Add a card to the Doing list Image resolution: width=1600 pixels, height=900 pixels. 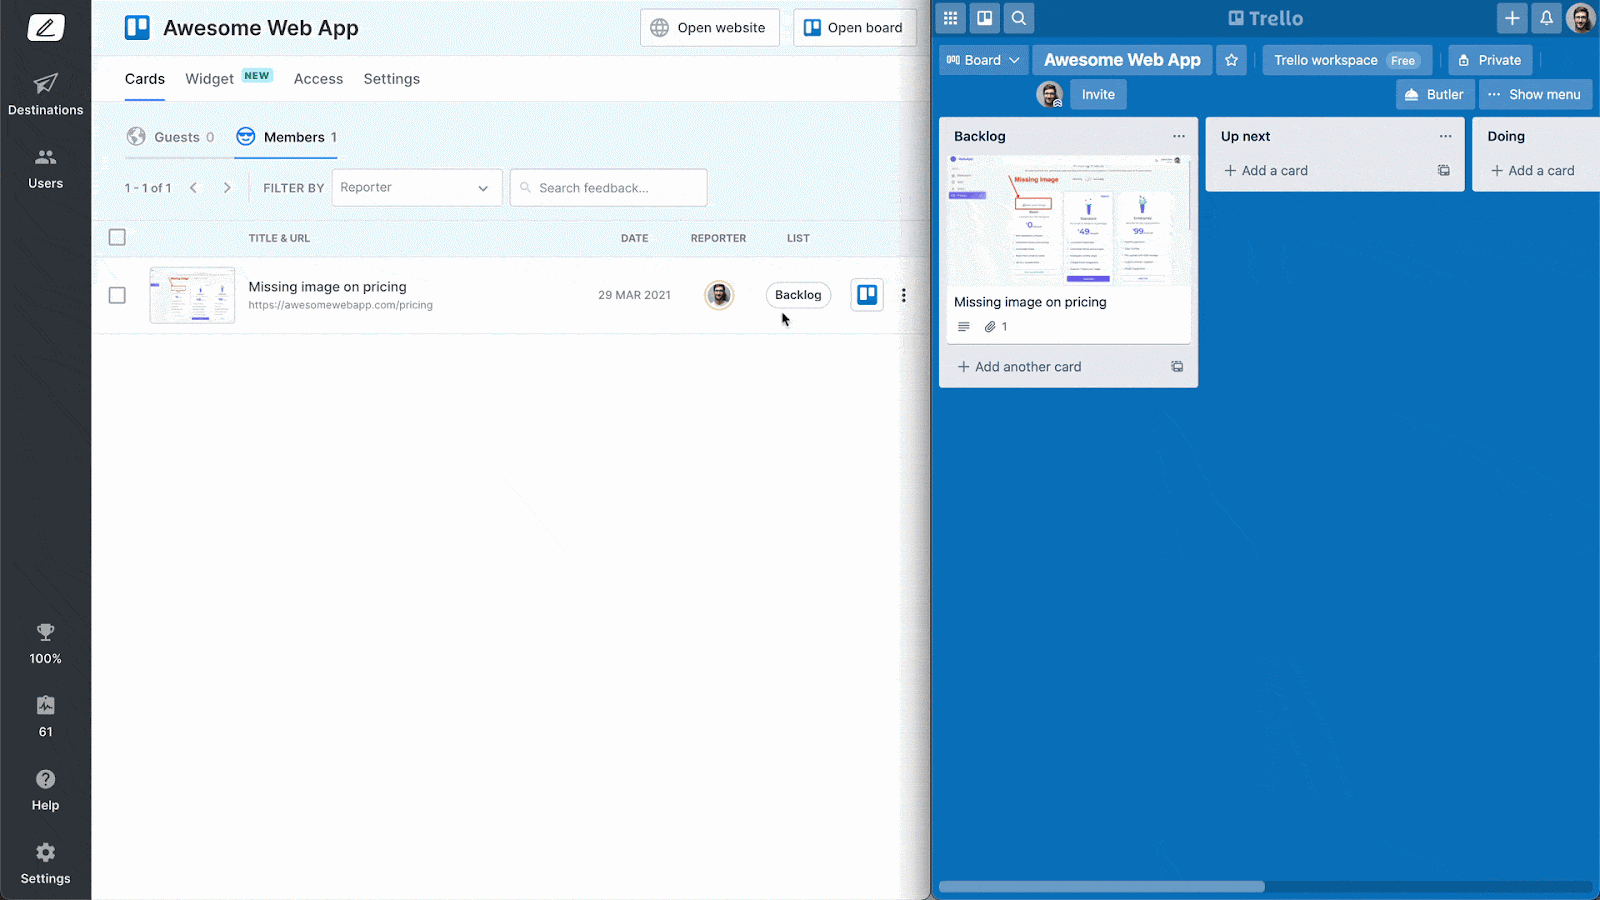click(x=1533, y=171)
